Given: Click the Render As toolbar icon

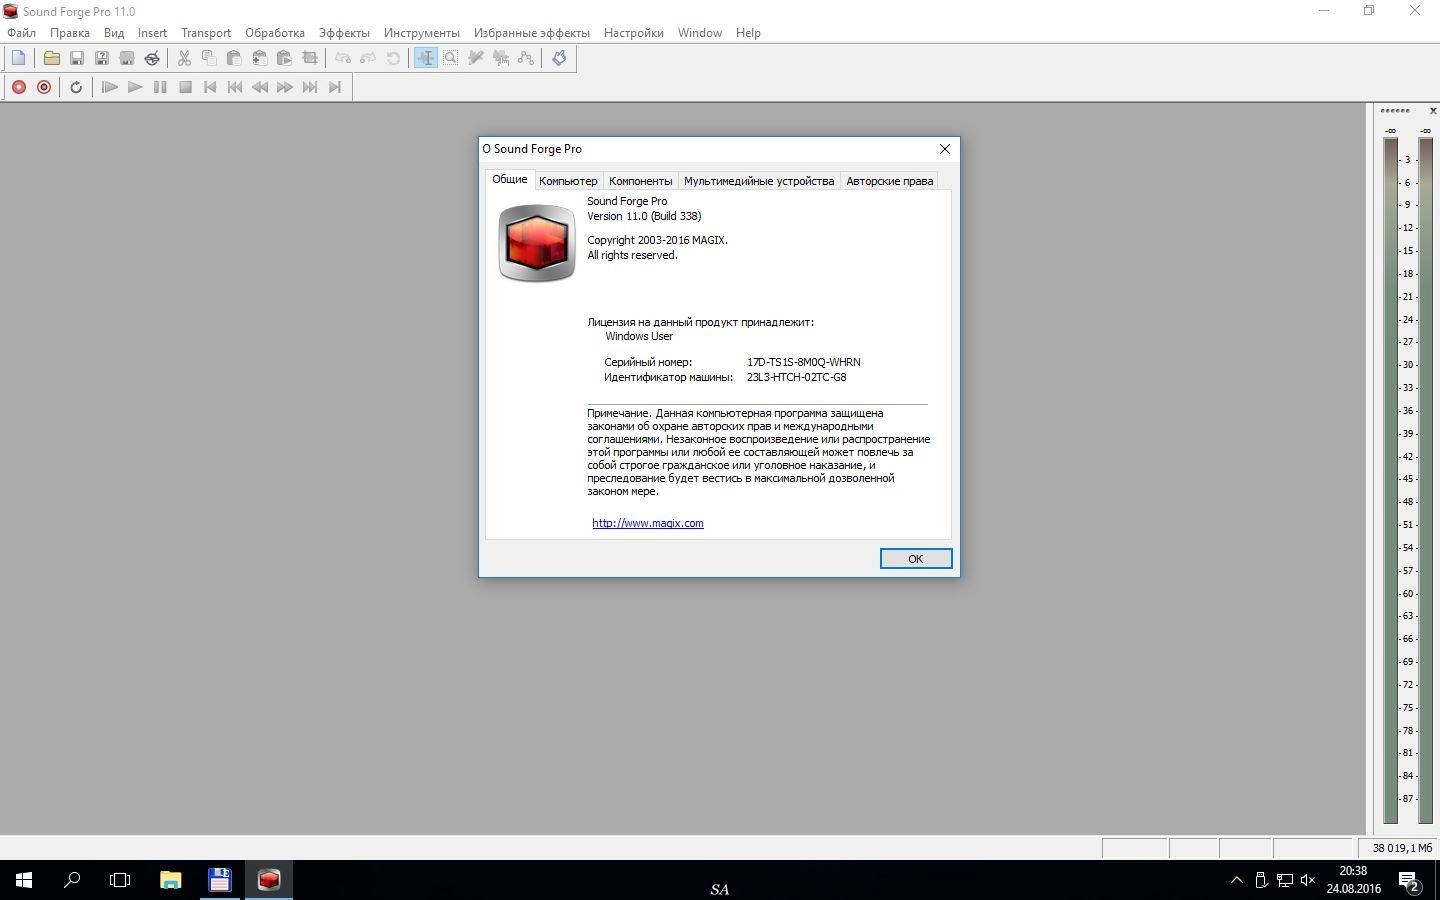Looking at the screenshot, I should click(127, 58).
